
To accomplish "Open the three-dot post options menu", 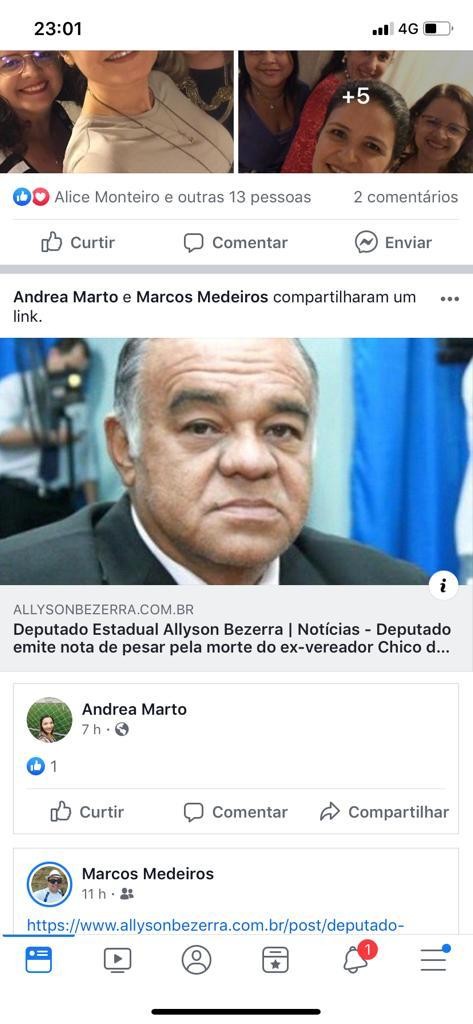I will point(449,298).
